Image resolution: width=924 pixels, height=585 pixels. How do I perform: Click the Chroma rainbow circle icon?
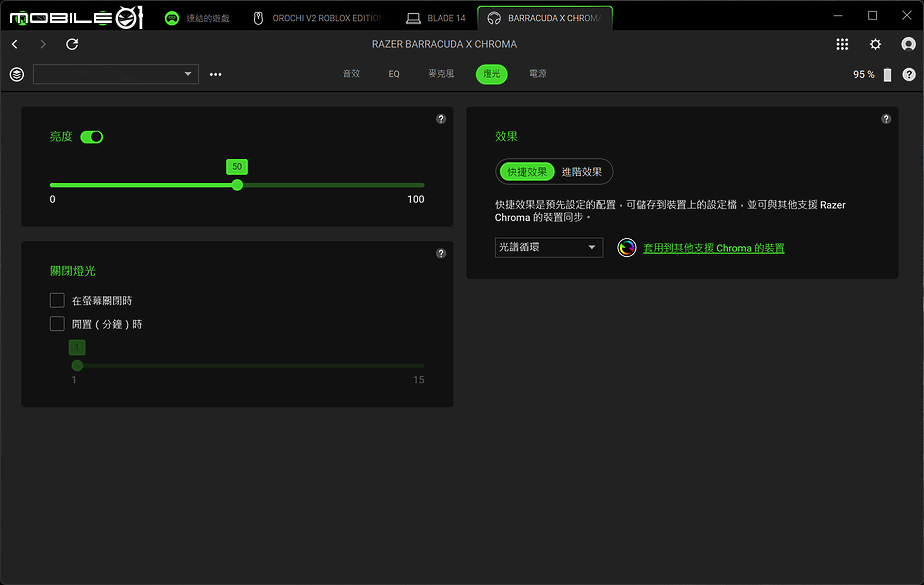tap(626, 247)
